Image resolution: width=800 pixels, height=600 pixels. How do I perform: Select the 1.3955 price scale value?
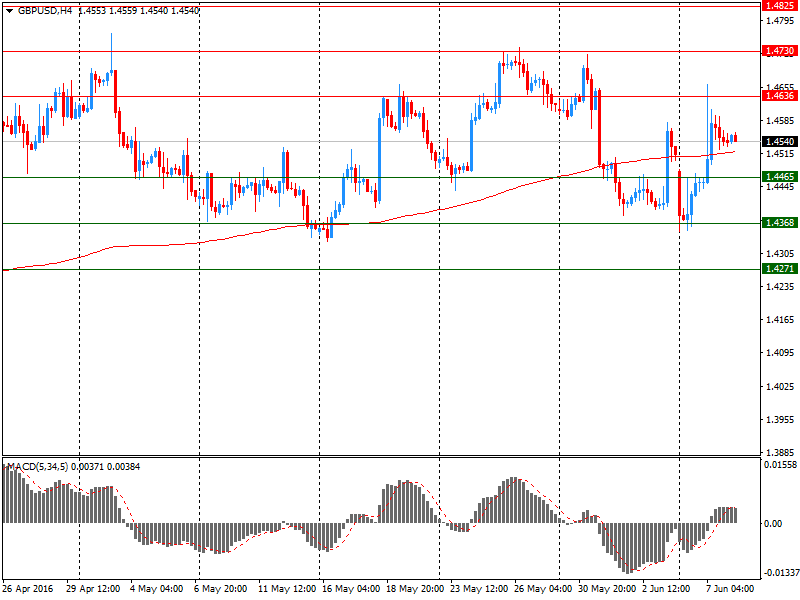pos(781,420)
